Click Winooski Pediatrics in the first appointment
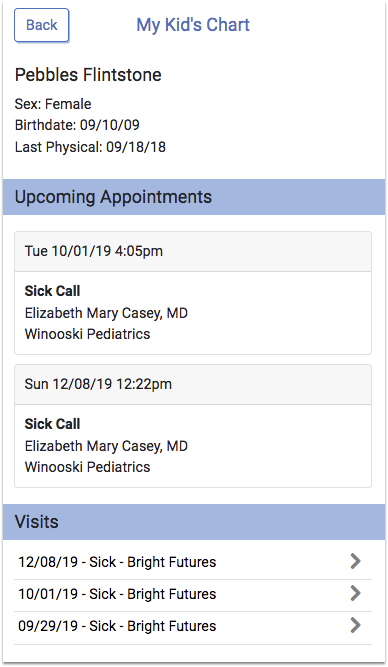The height and width of the screenshot is (667, 388). click(88, 334)
